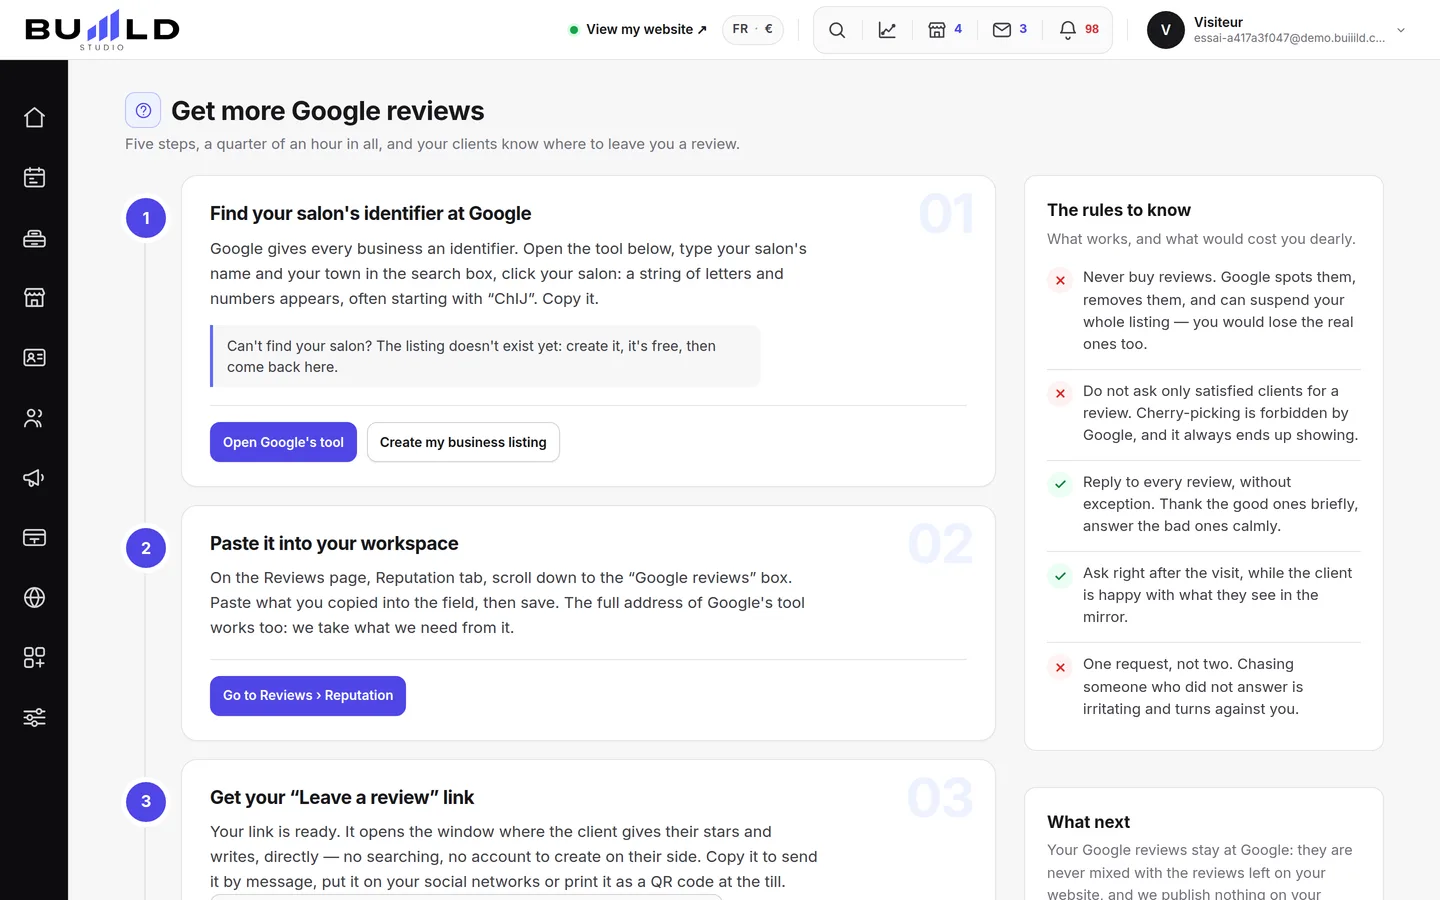1440x900 pixels.
Task: Click the BUILD Studio logo
Action: pyautogui.click(x=102, y=30)
